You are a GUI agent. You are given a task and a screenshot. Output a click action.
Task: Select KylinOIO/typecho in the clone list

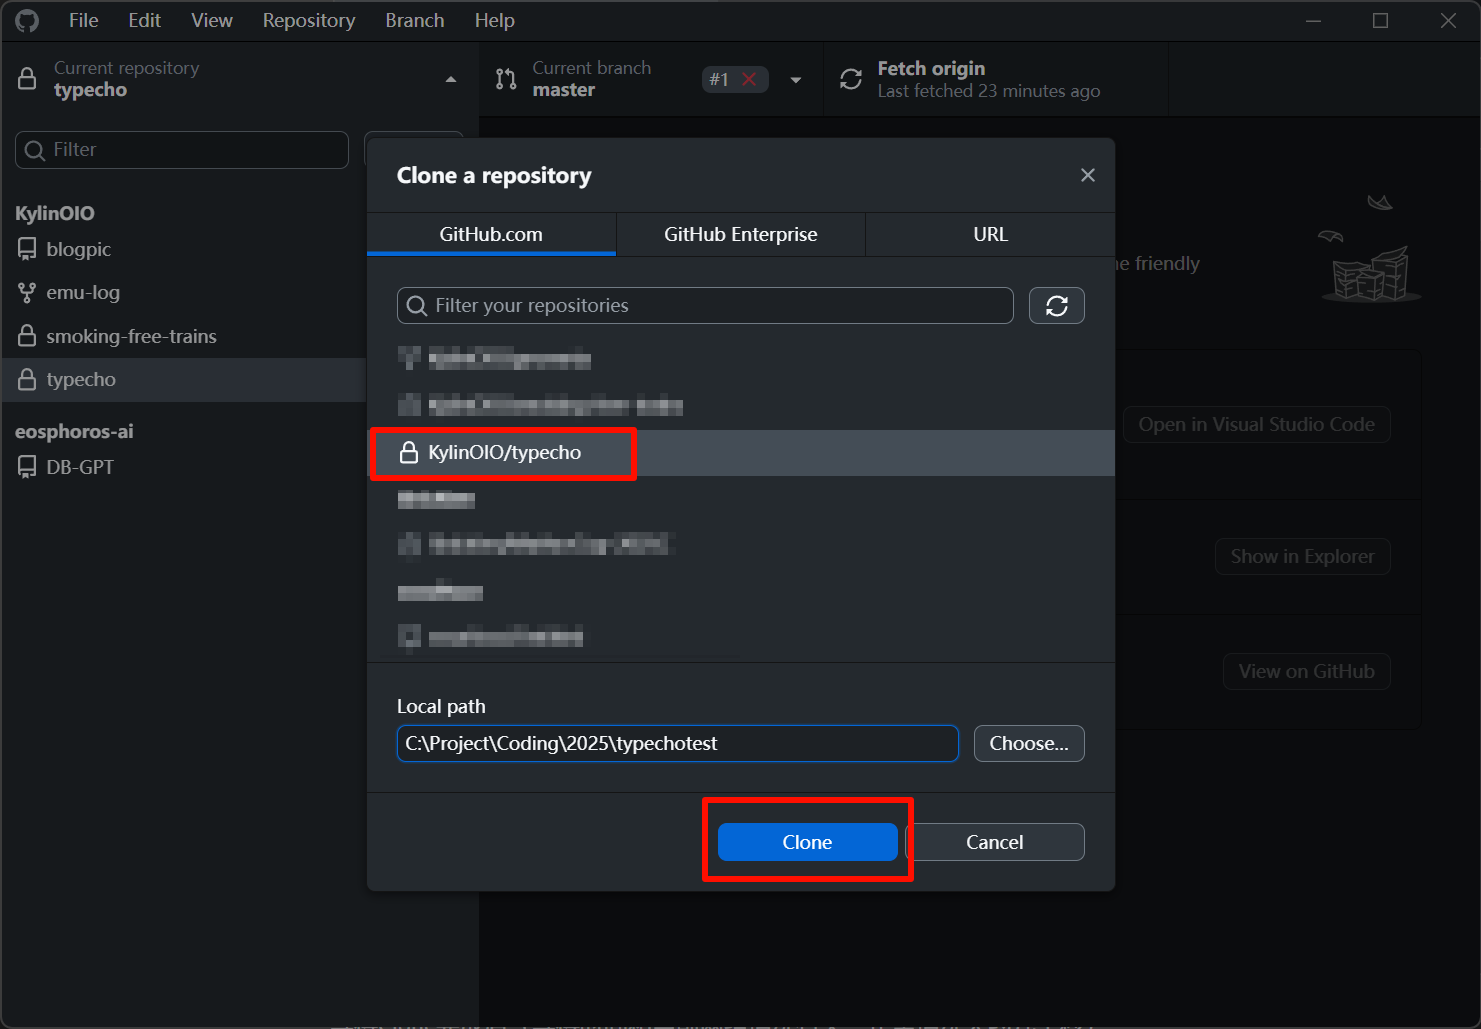tap(741, 453)
